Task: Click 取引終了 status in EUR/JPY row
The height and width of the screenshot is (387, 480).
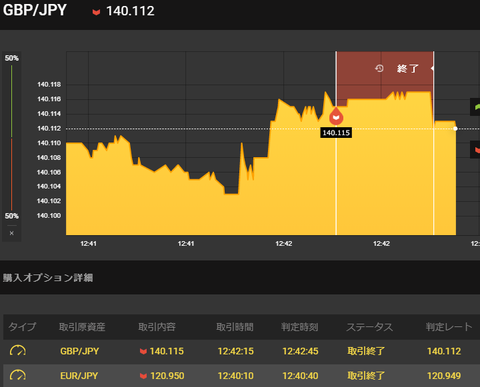Action: pos(366,376)
